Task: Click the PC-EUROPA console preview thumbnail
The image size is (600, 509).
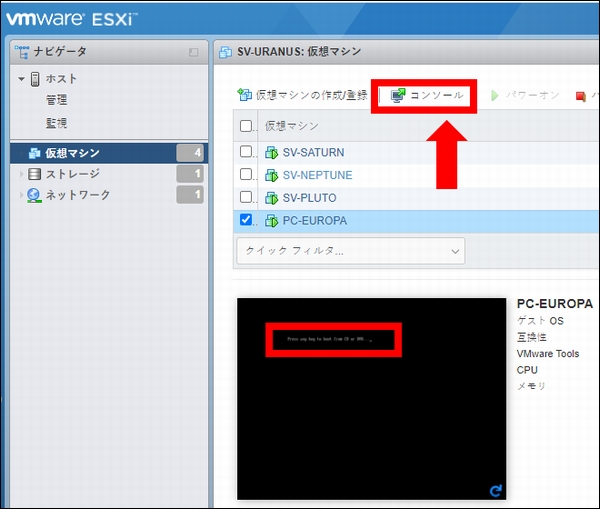Action: pos(371,399)
